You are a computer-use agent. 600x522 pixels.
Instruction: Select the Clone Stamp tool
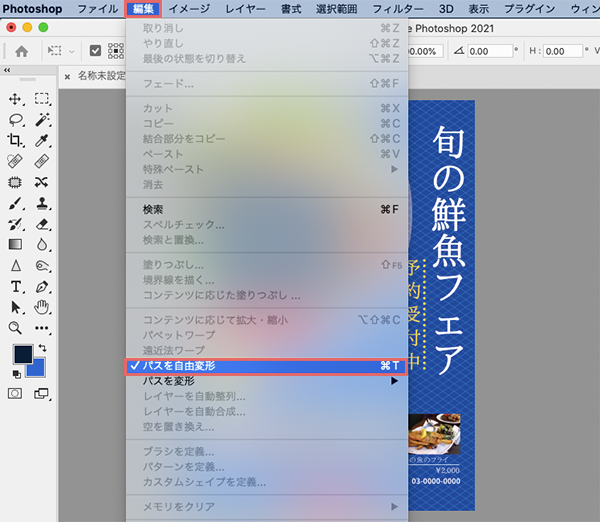42,203
